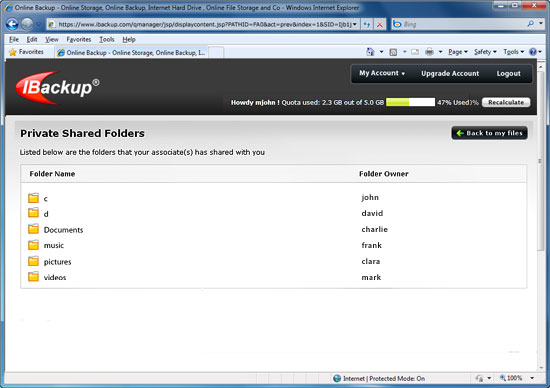The height and width of the screenshot is (388, 550).
Task: Click the Folder Name column header
Action: (52, 174)
